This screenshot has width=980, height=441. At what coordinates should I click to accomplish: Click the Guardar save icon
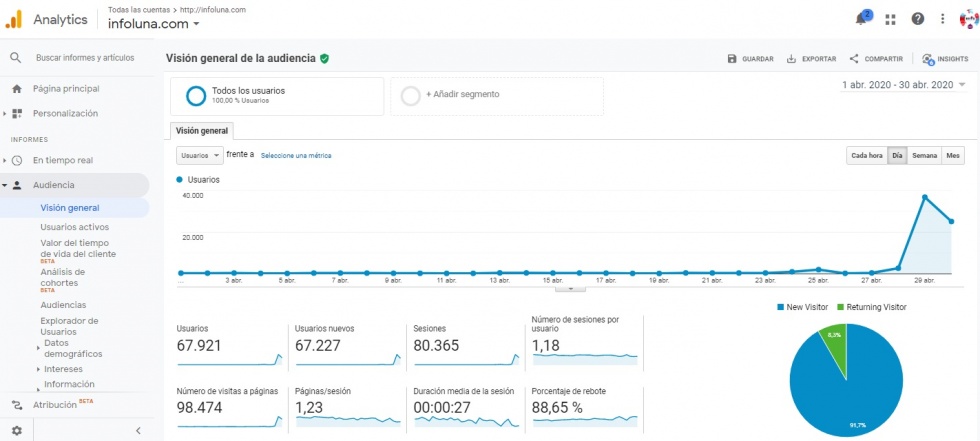pyautogui.click(x=733, y=59)
